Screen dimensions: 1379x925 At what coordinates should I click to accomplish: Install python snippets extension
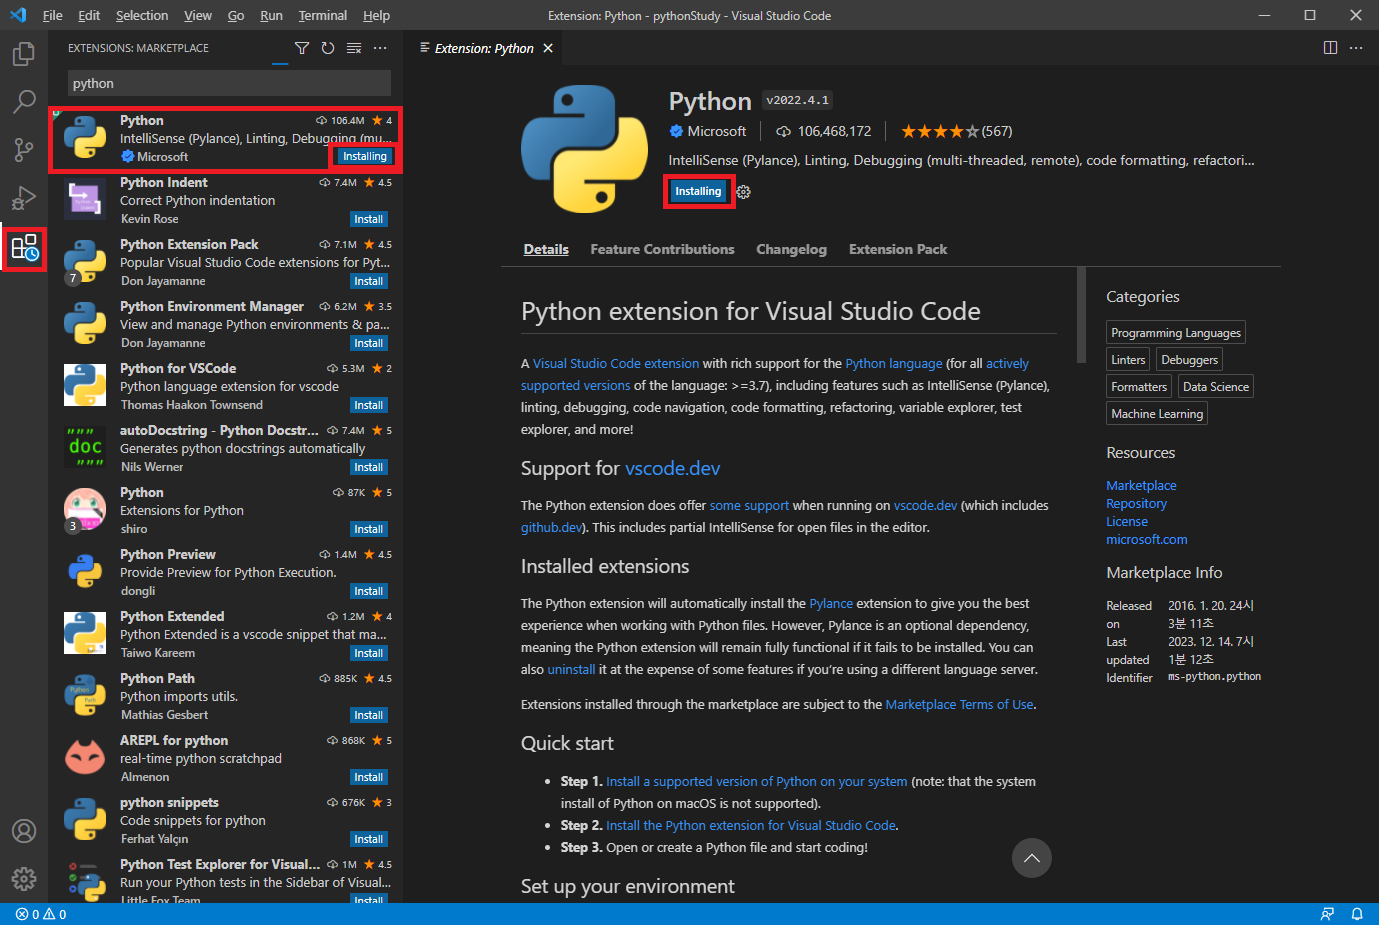click(x=368, y=839)
